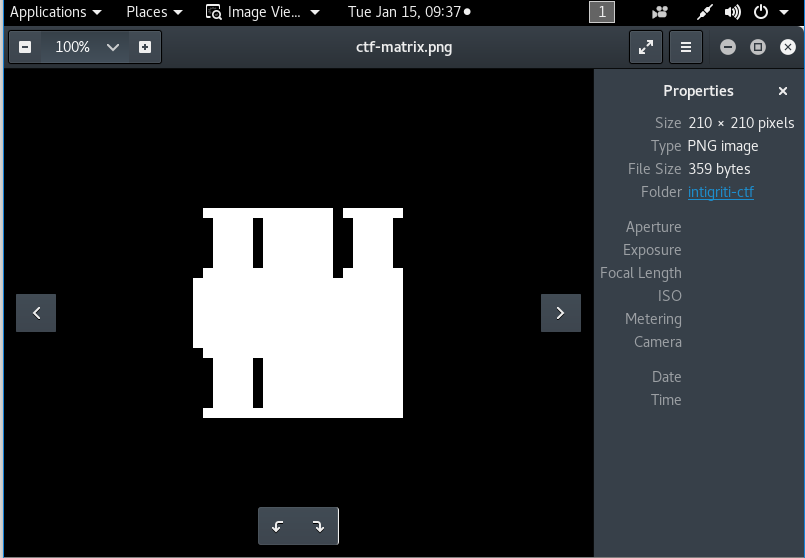Open the hamburger menu button
805x558 pixels.
point(685,47)
